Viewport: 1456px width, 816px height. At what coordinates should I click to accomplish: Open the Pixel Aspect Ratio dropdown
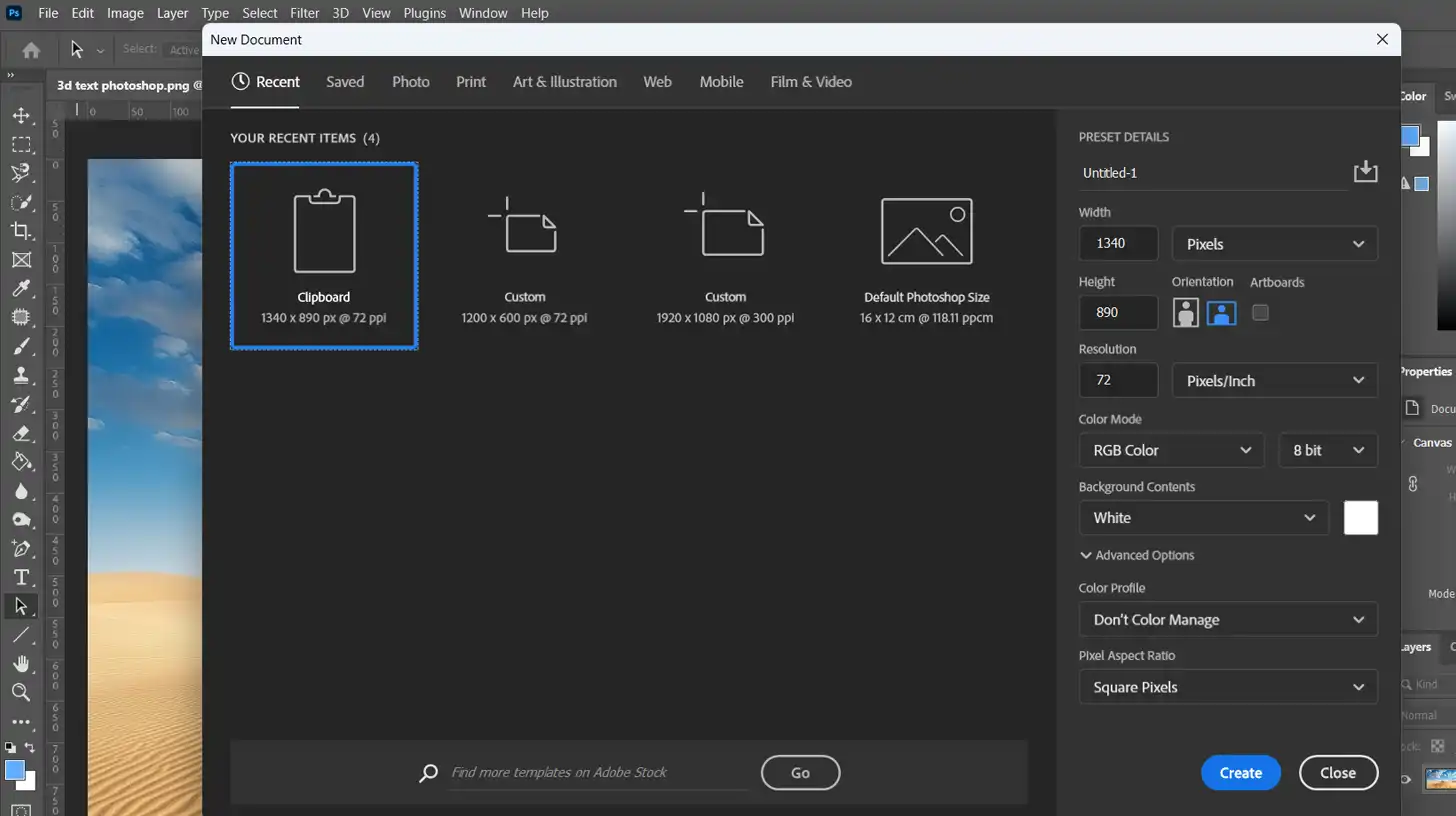click(x=1228, y=687)
